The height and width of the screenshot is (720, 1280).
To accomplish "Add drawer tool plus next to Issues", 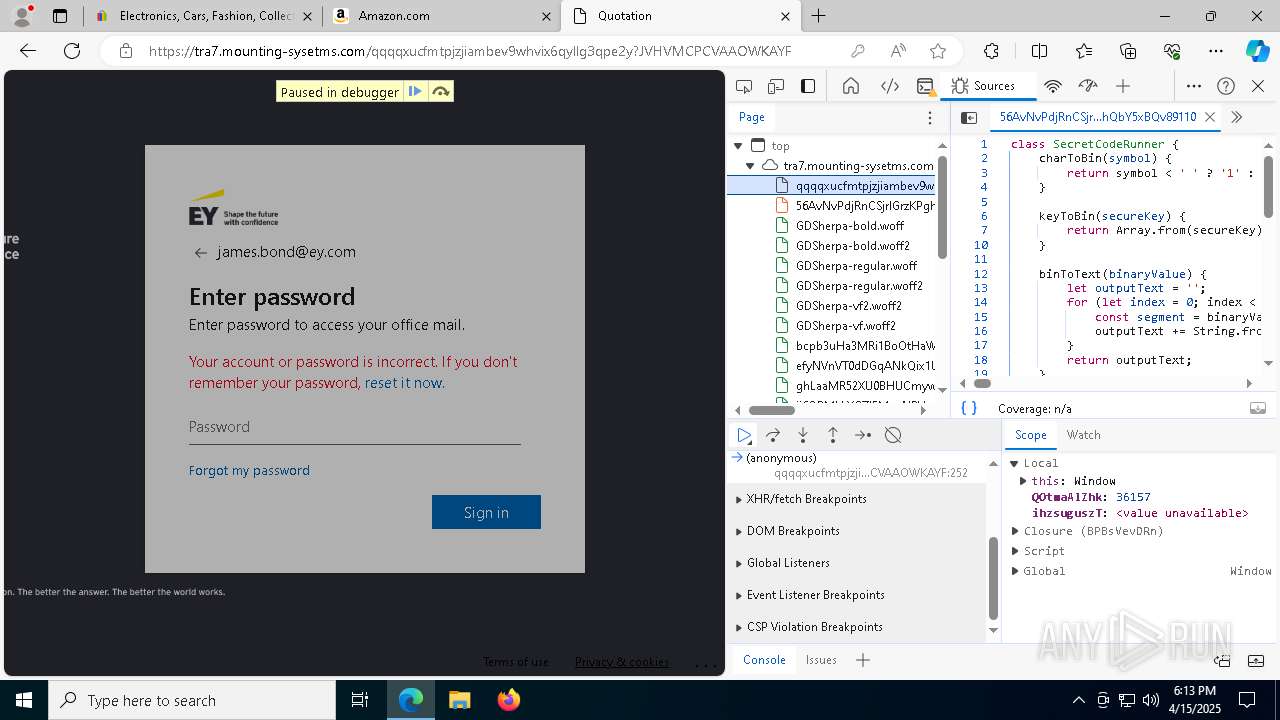I will [863, 660].
